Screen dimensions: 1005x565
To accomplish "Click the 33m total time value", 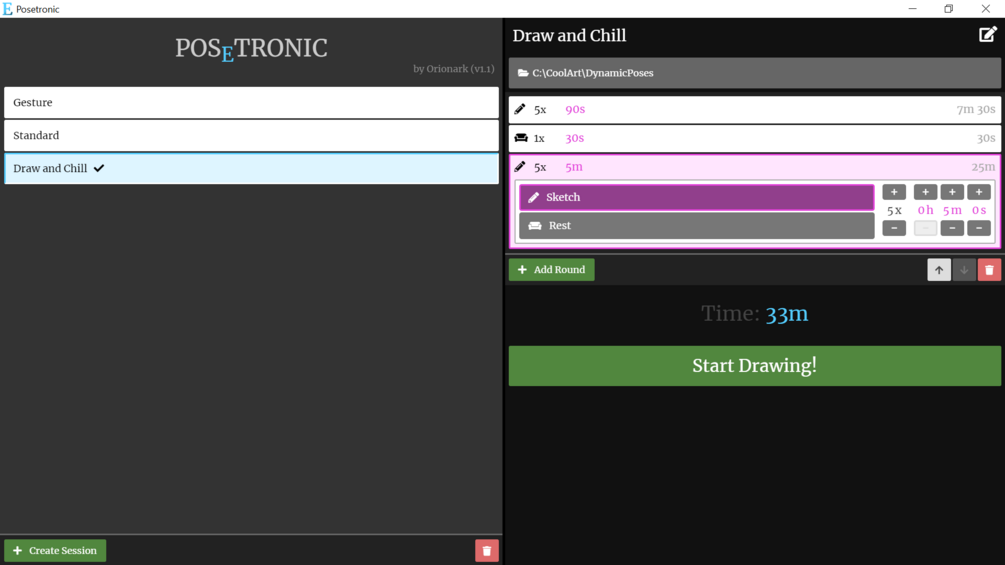I will point(786,314).
